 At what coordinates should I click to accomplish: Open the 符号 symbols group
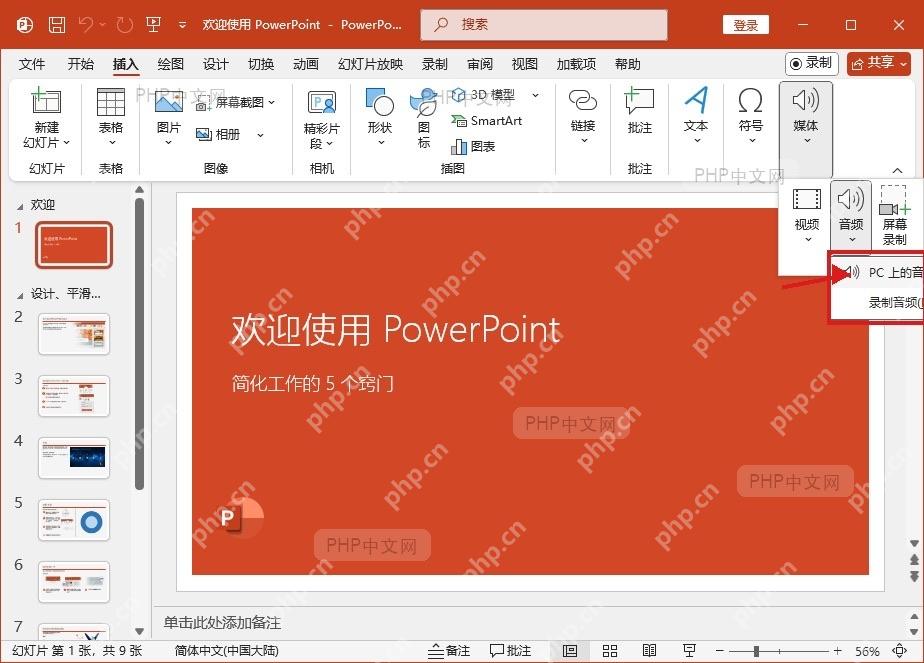click(750, 117)
